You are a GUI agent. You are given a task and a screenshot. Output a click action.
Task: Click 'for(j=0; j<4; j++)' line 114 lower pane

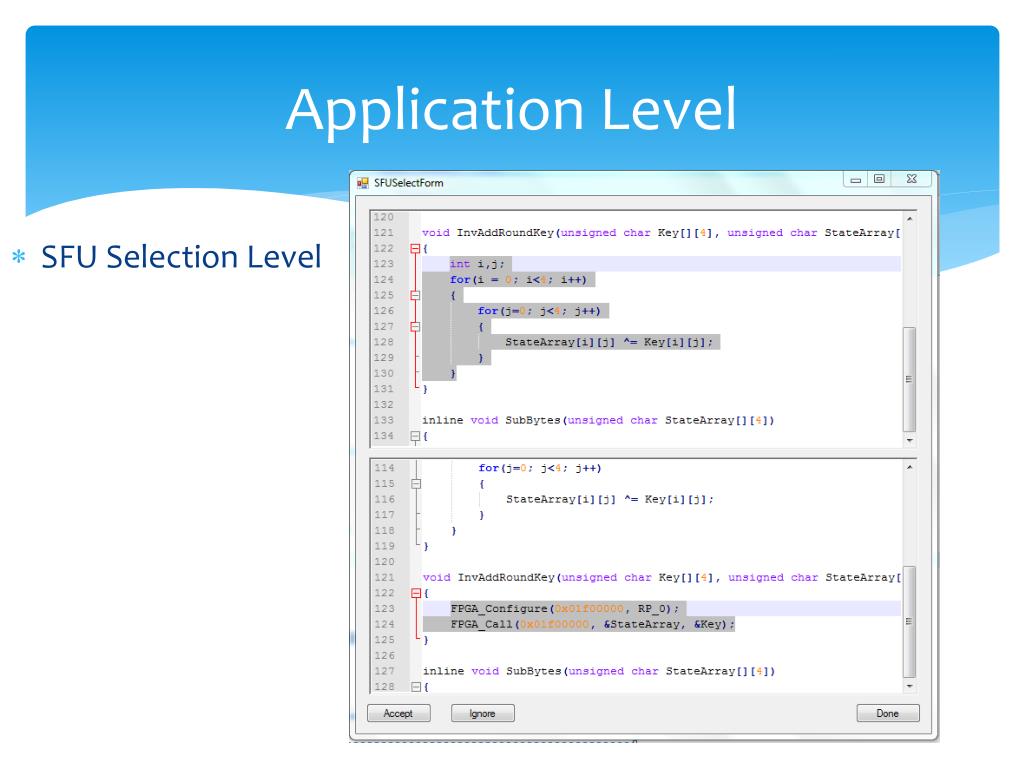click(539, 468)
